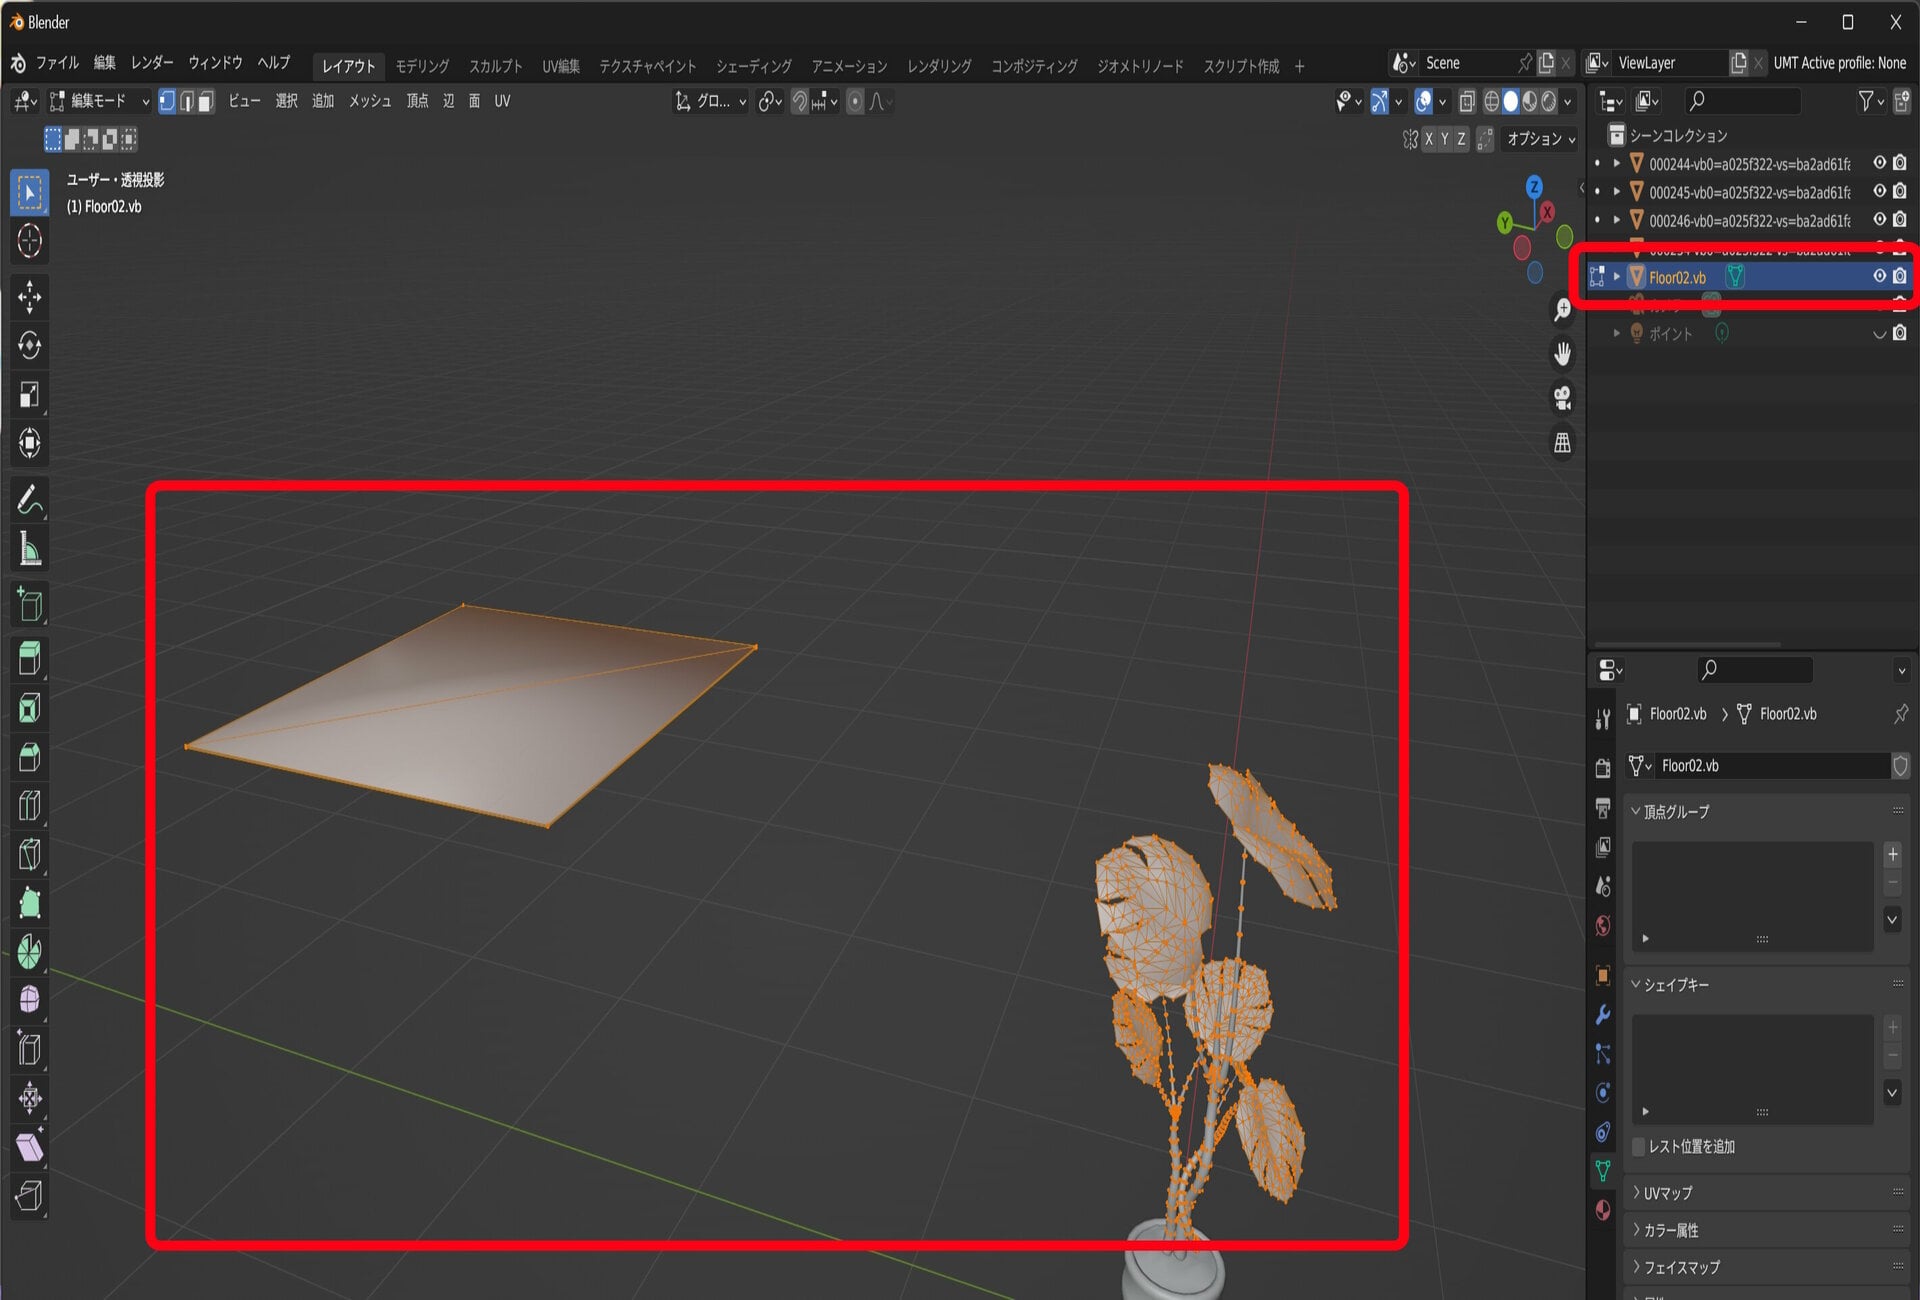Screen dimensions: 1920x1300
Task: Open the viewport shading options dropdown arrow
Action: [x=1569, y=101]
